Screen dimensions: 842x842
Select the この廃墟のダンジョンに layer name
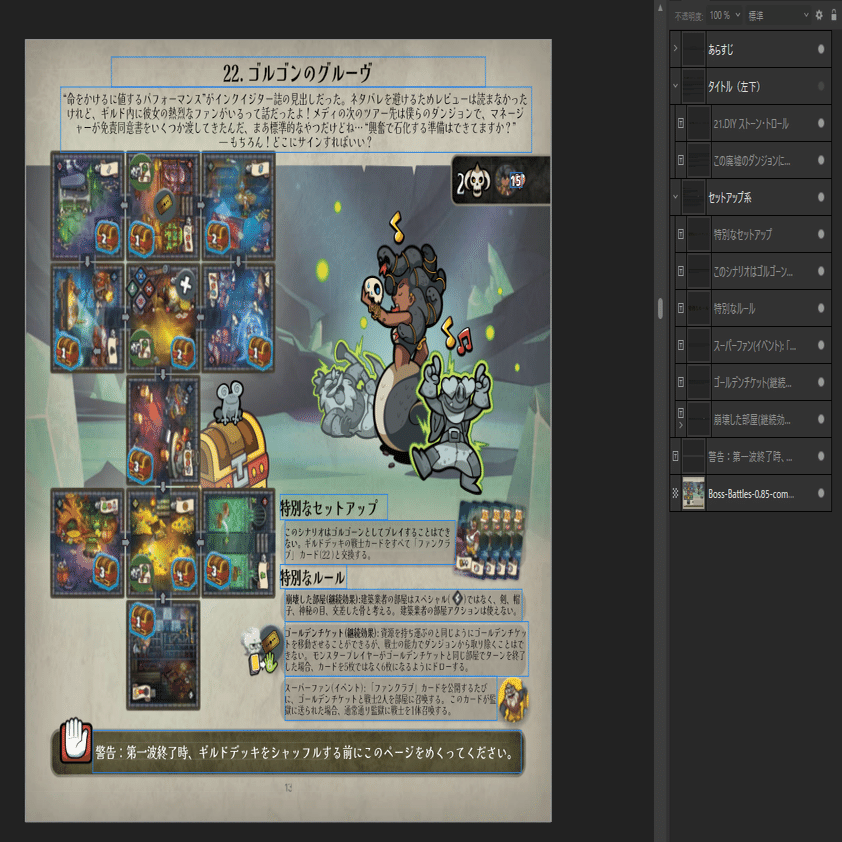click(x=751, y=161)
